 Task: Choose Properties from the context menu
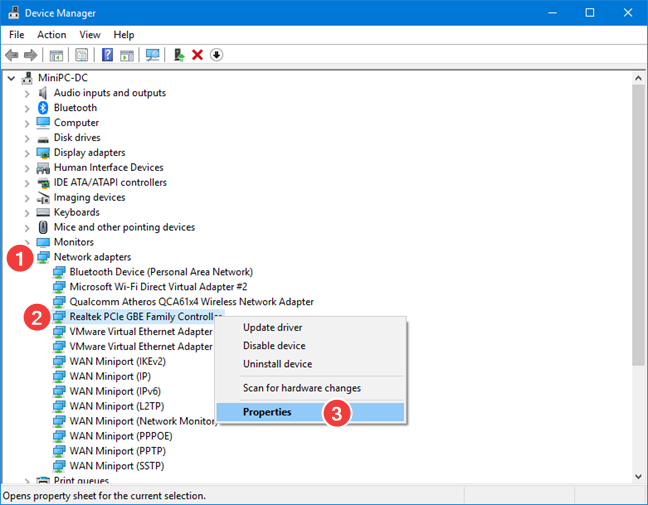pos(267,412)
